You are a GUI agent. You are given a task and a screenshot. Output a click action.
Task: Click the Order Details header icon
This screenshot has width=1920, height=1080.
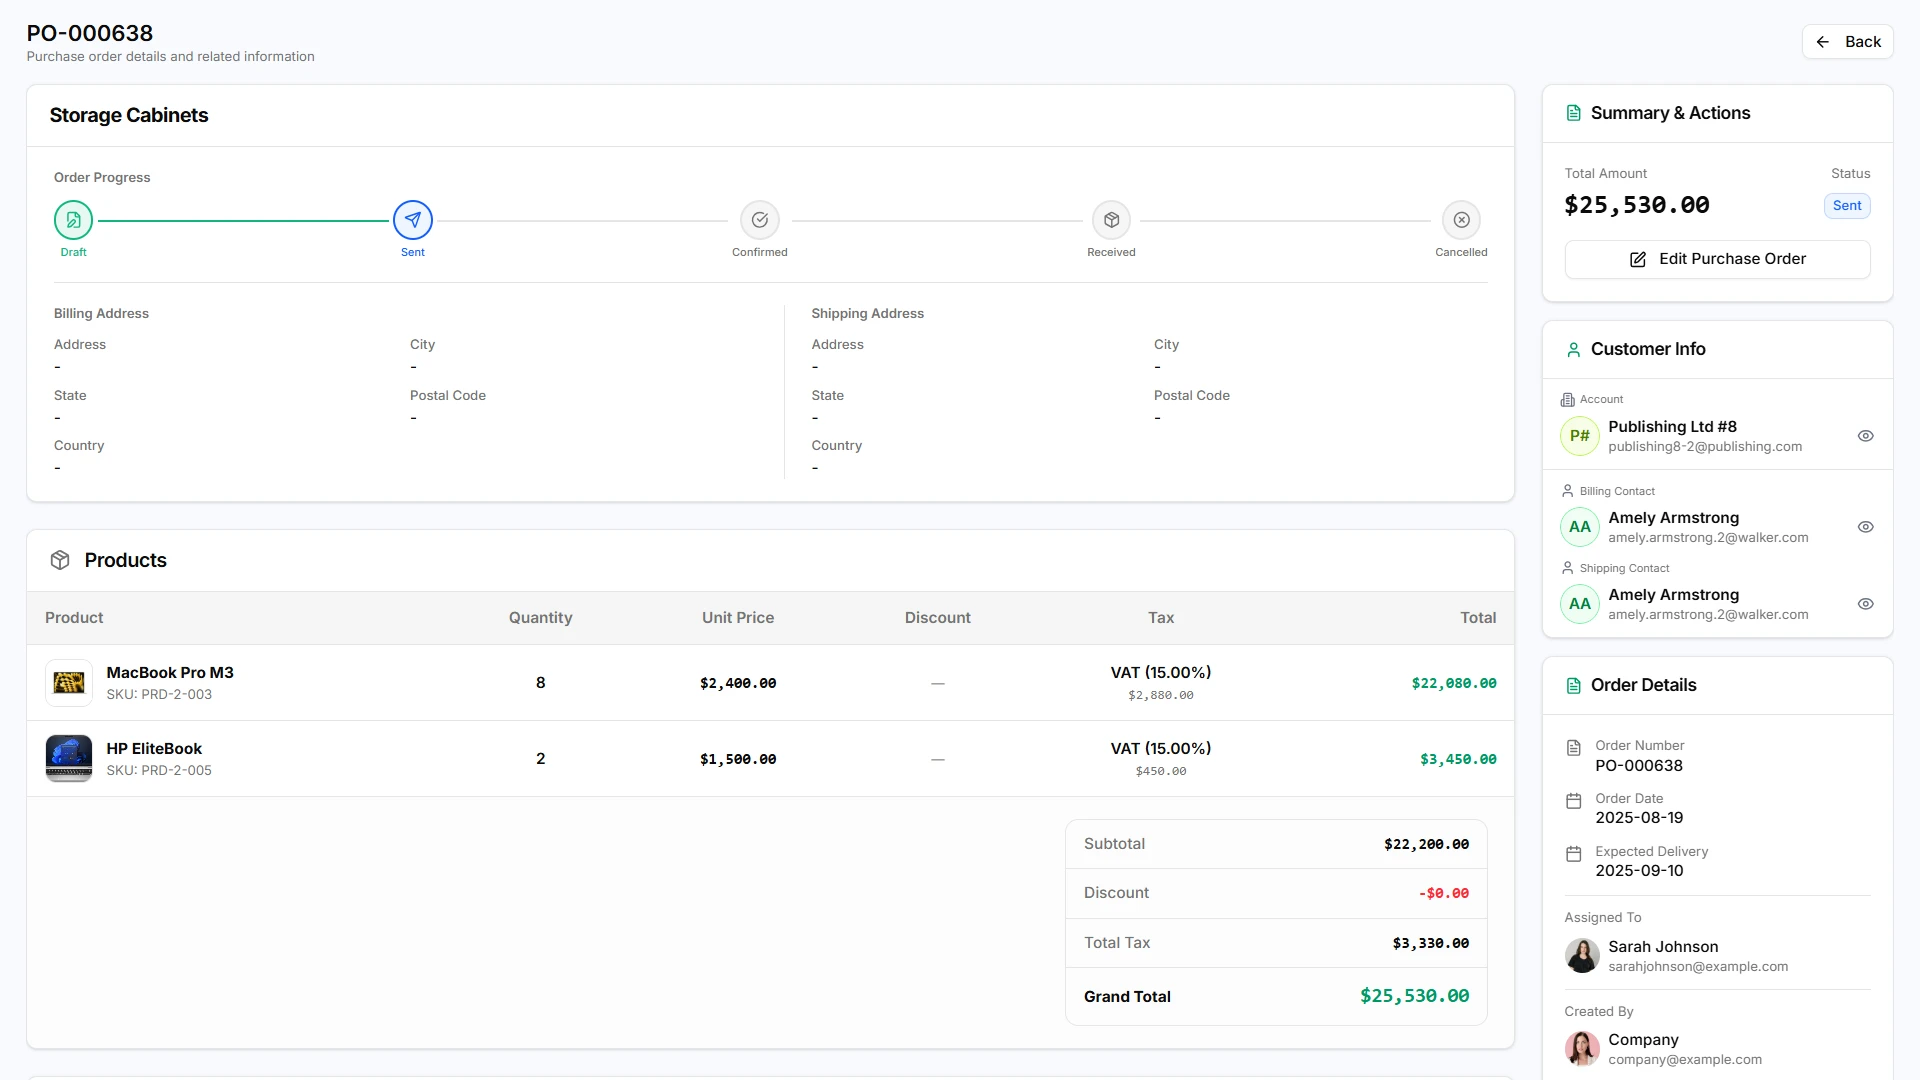[1573, 685]
